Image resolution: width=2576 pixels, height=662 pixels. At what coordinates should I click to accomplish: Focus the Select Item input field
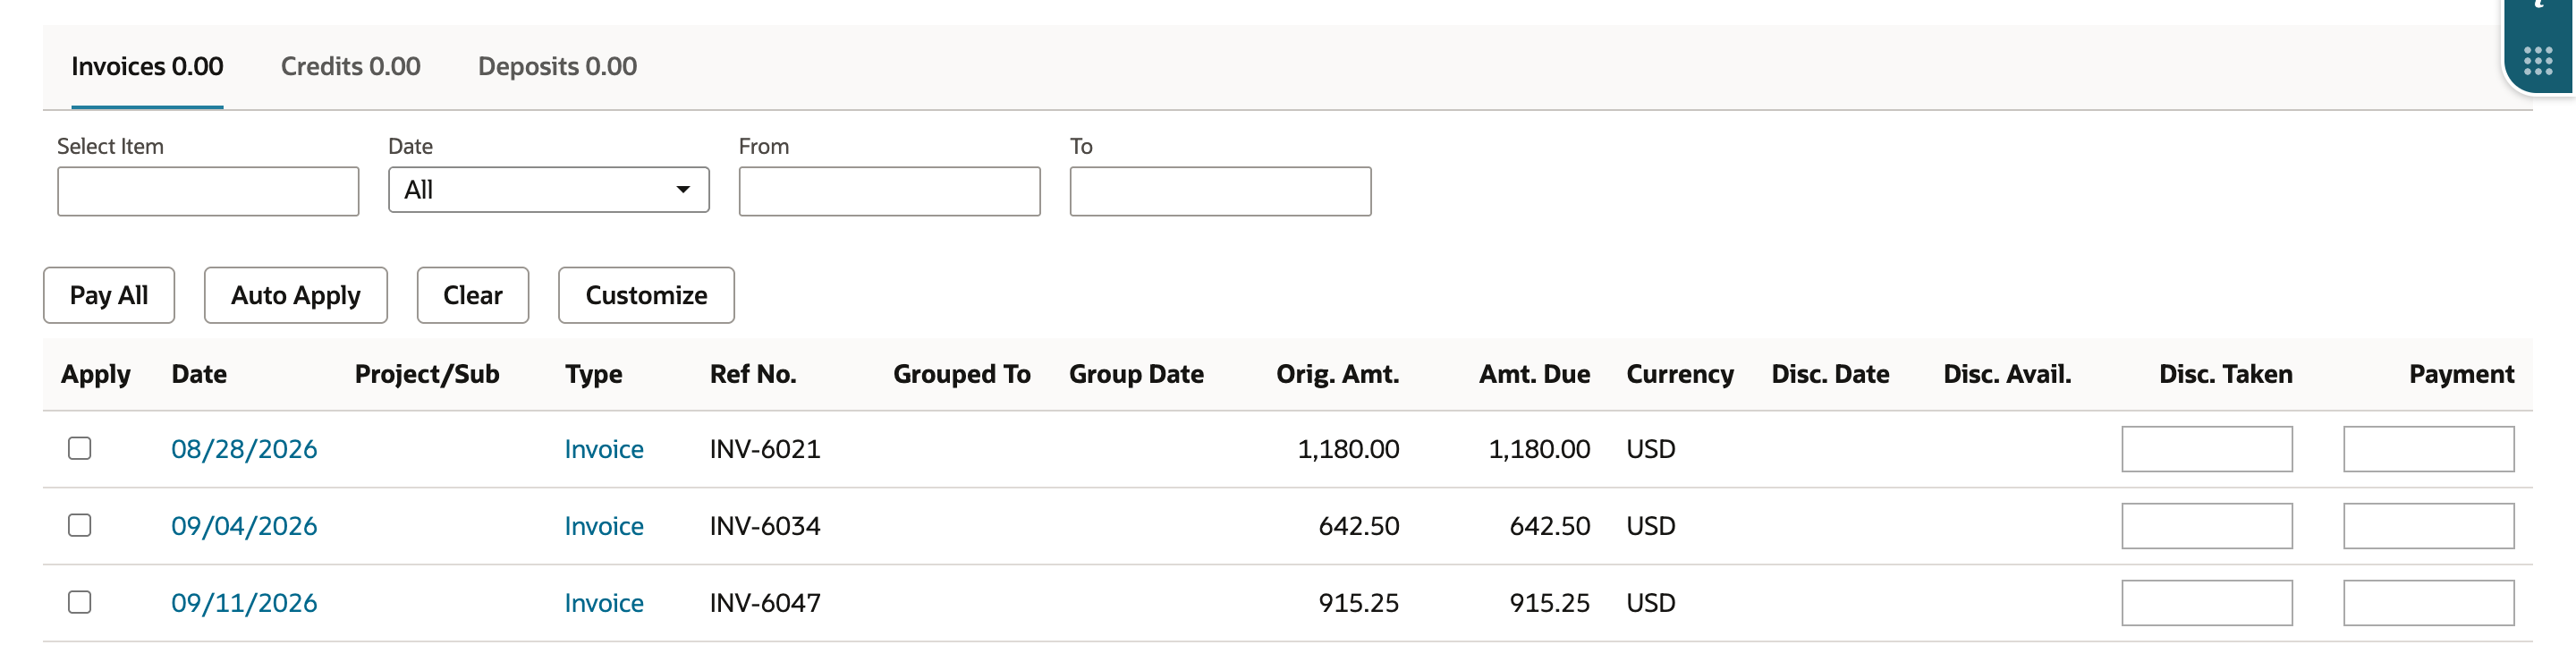208,191
